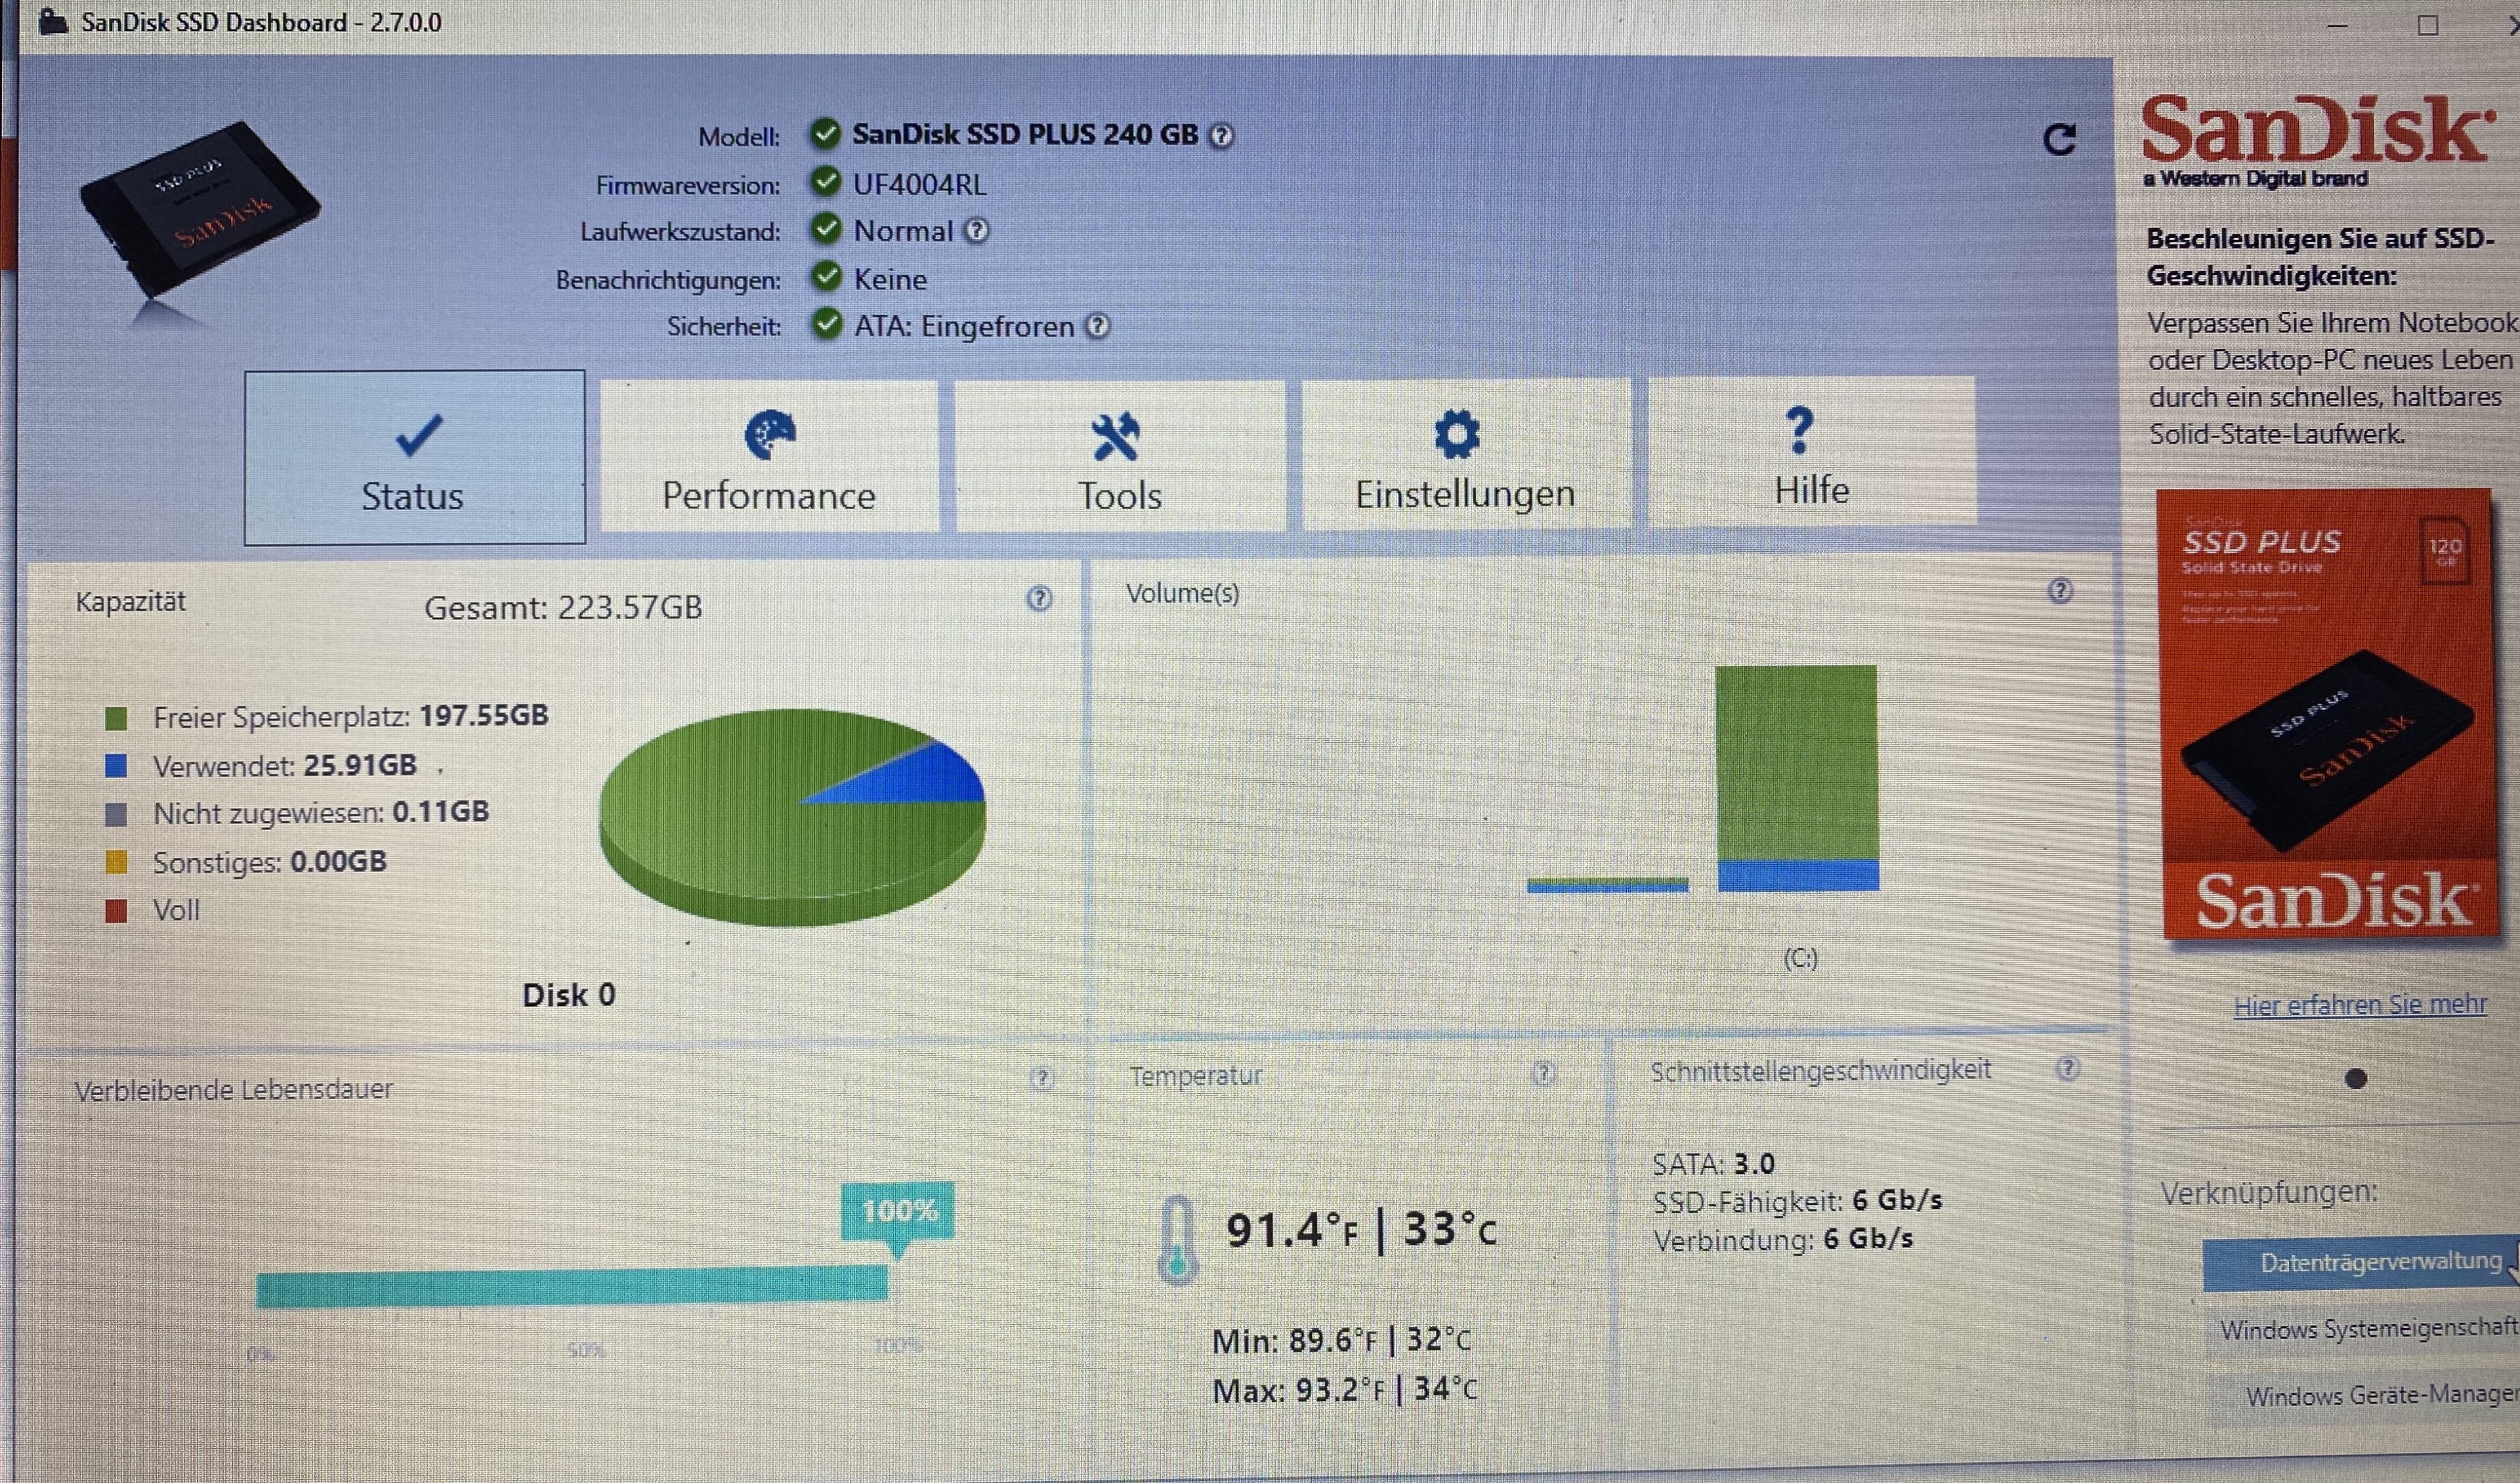Click the 'Verbindung: 6 Gb/s' text
2520x1483 pixels.
pyautogui.click(x=1783, y=1240)
